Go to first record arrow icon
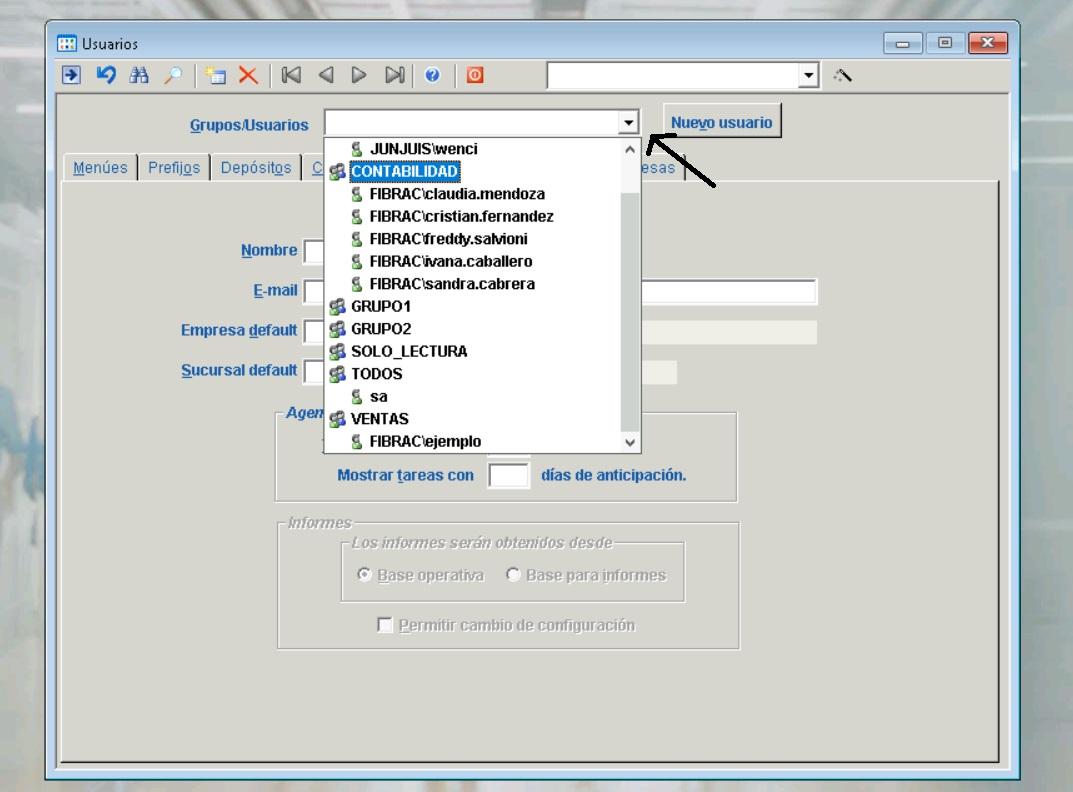Screen dimensions: 1073x792 (x=291, y=76)
